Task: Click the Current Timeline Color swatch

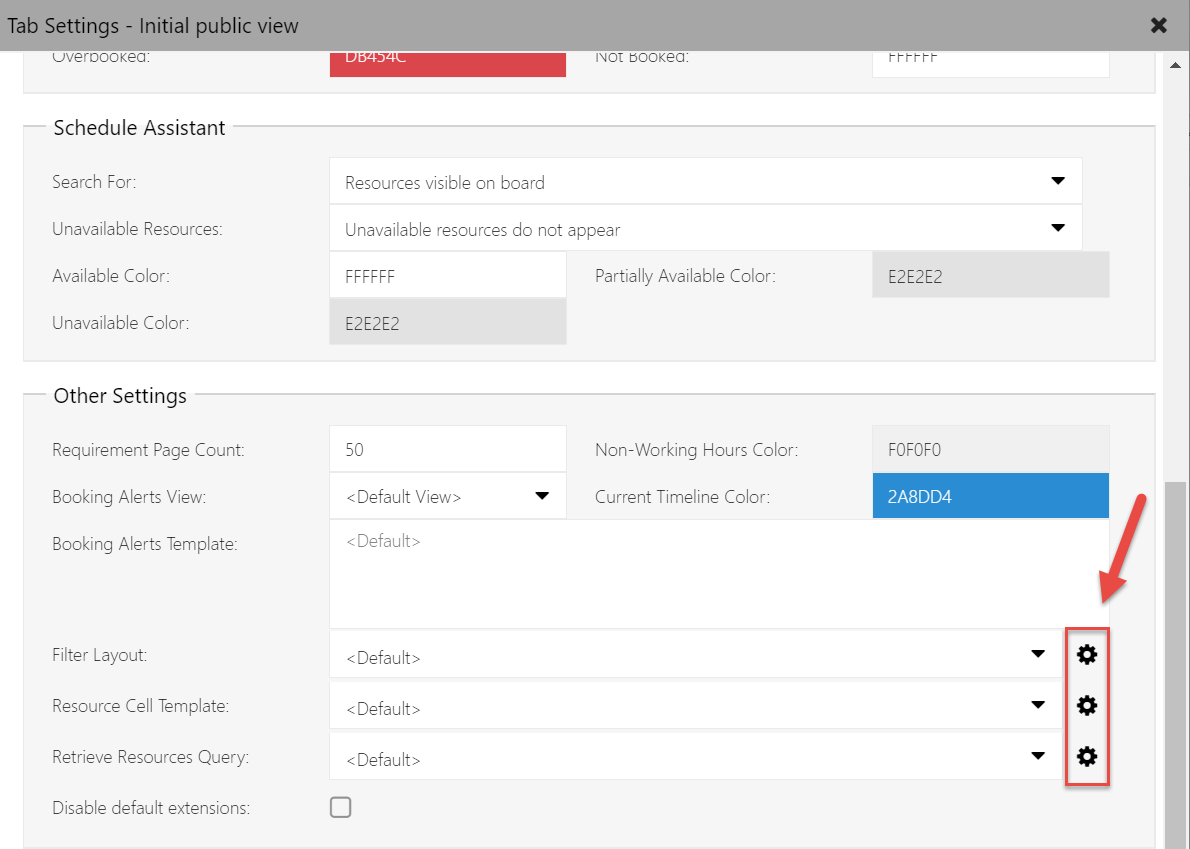Action: (990, 495)
